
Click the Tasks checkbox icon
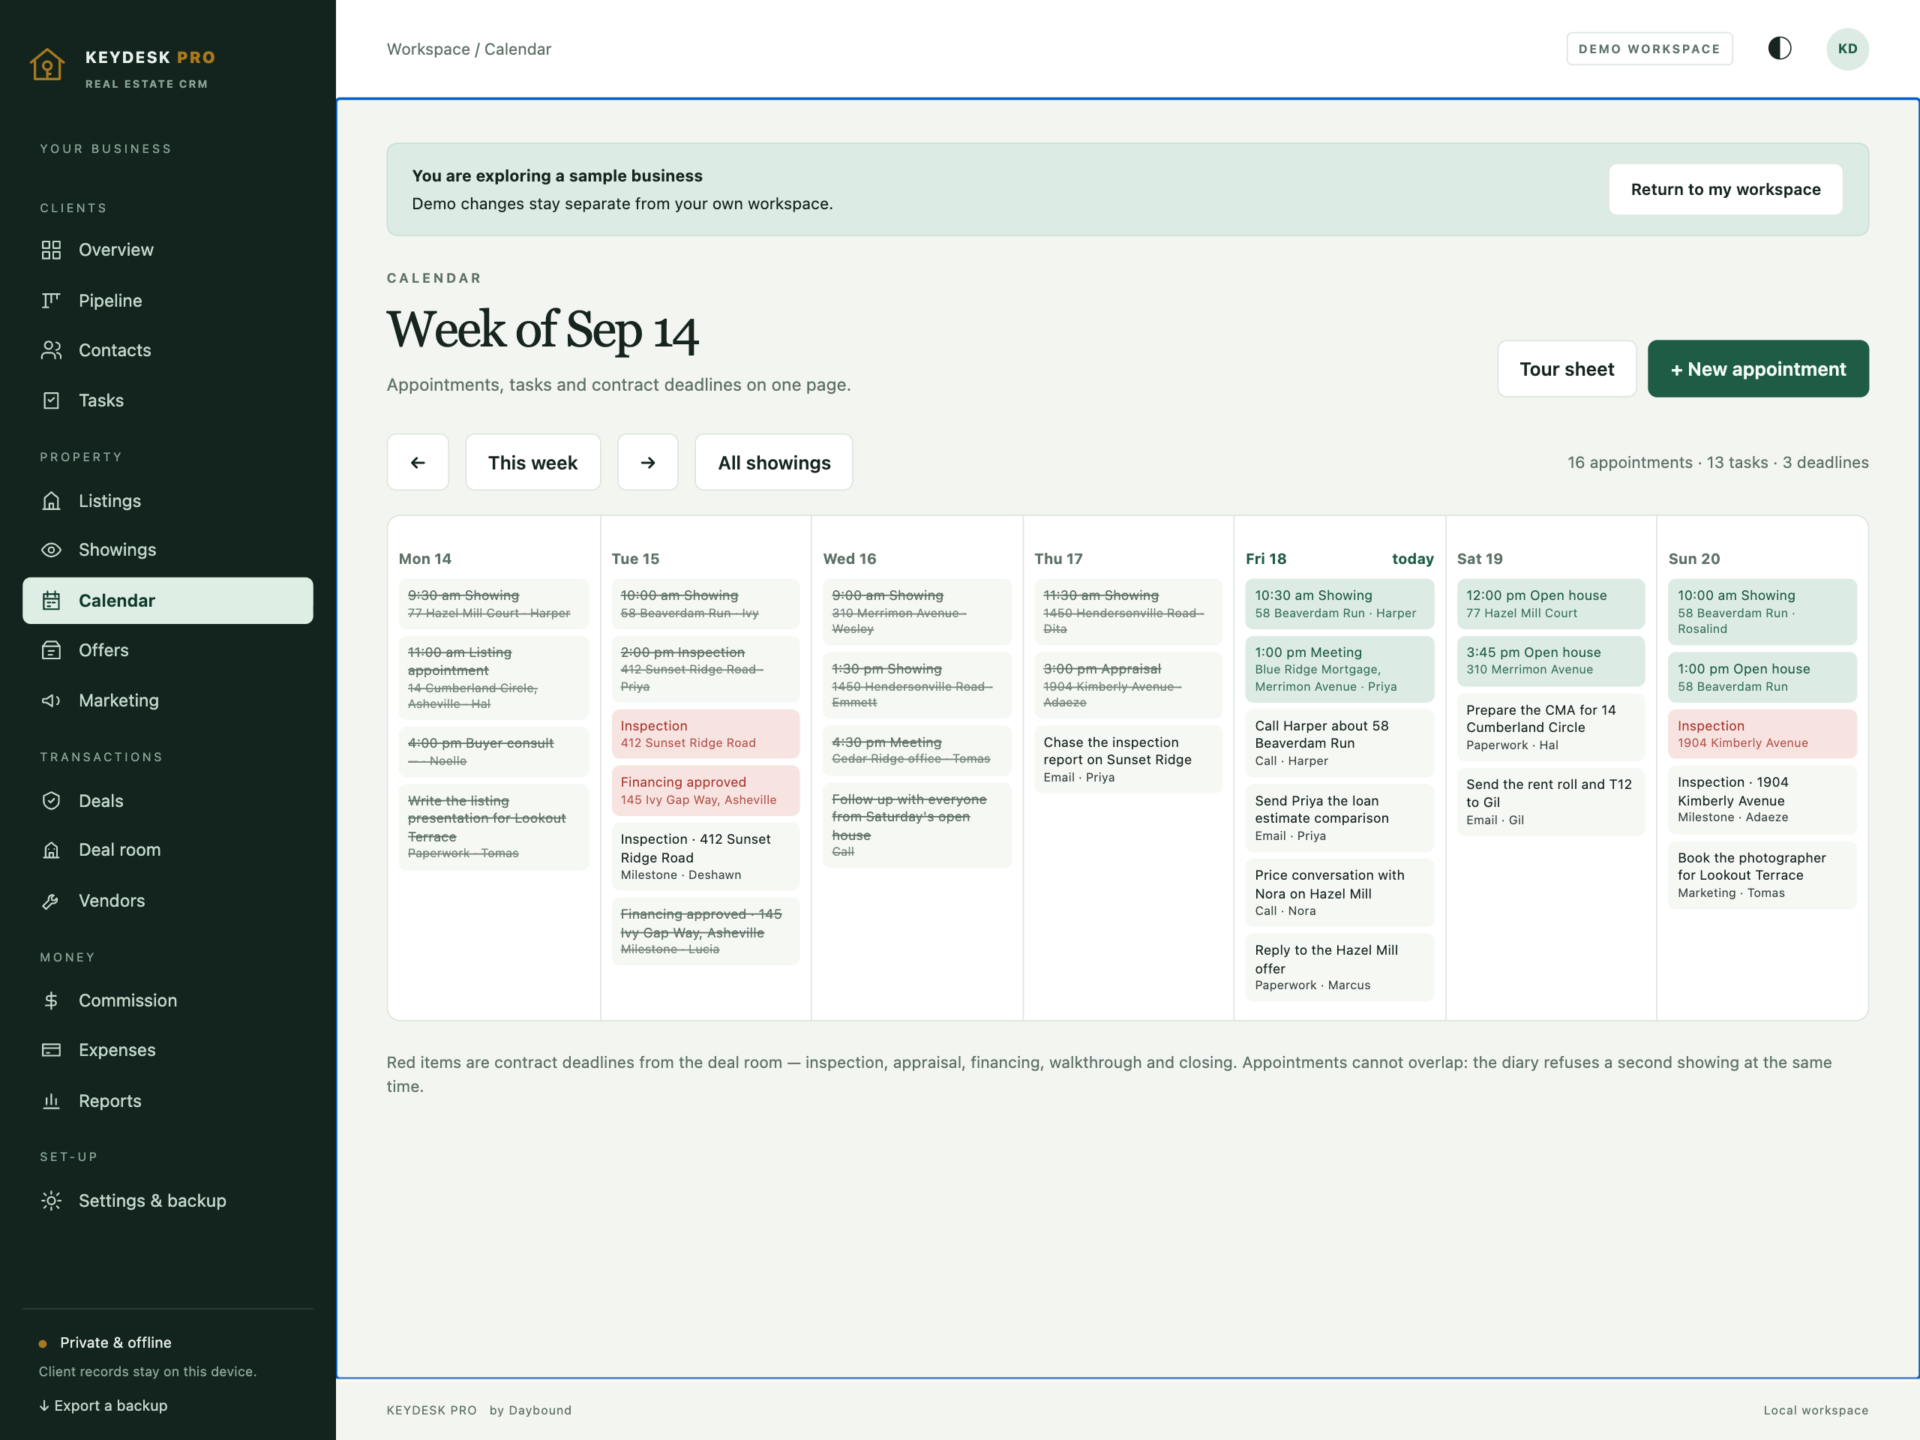tap(51, 400)
